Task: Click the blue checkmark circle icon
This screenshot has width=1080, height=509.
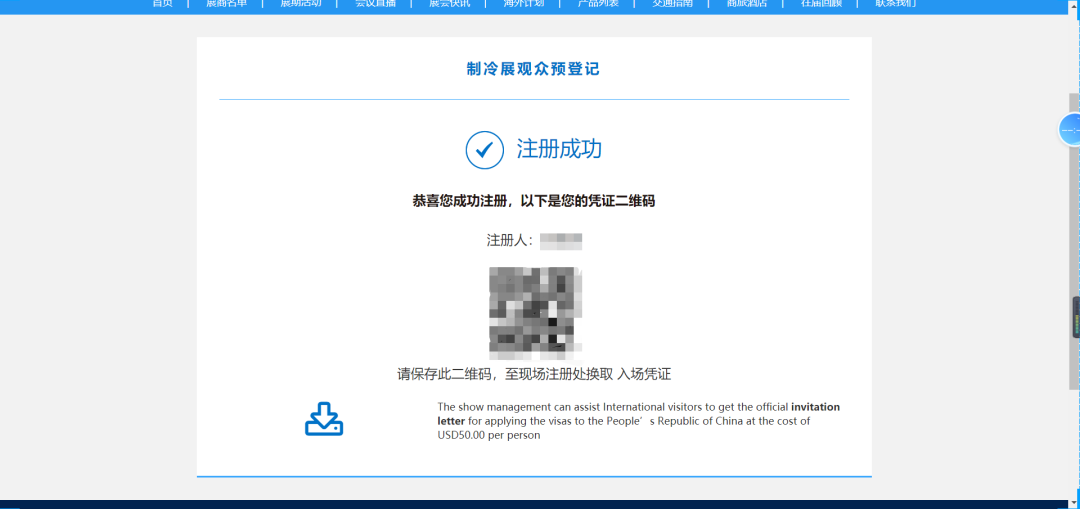Action: pos(485,149)
